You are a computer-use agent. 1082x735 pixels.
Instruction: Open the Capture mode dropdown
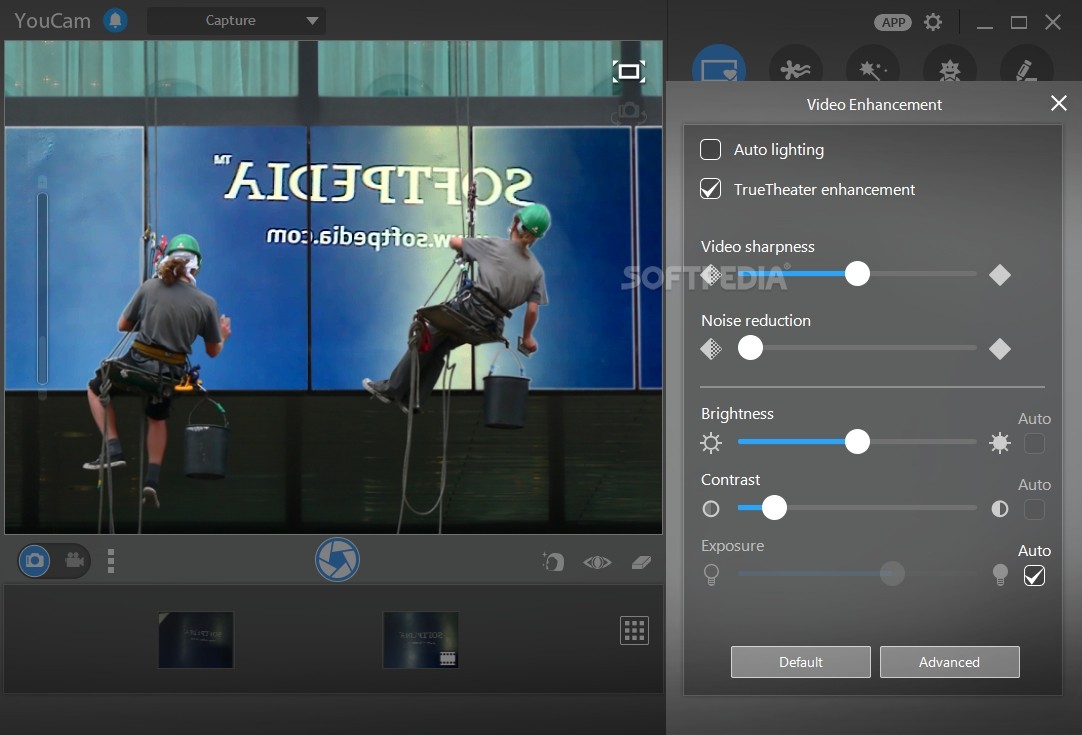236,21
